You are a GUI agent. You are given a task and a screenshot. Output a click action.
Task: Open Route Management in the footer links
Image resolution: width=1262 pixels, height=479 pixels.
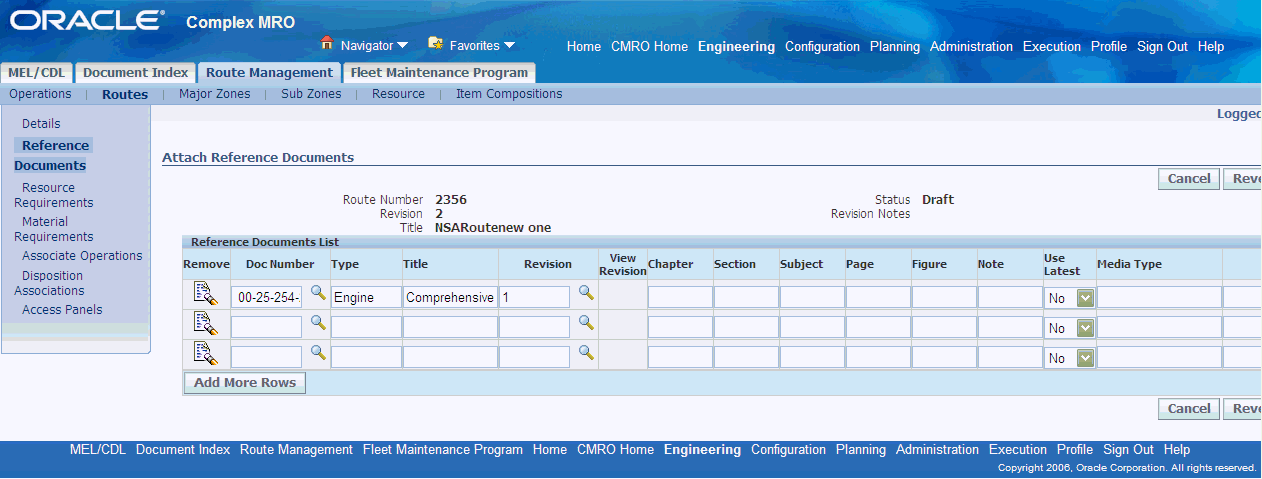tap(296, 450)
